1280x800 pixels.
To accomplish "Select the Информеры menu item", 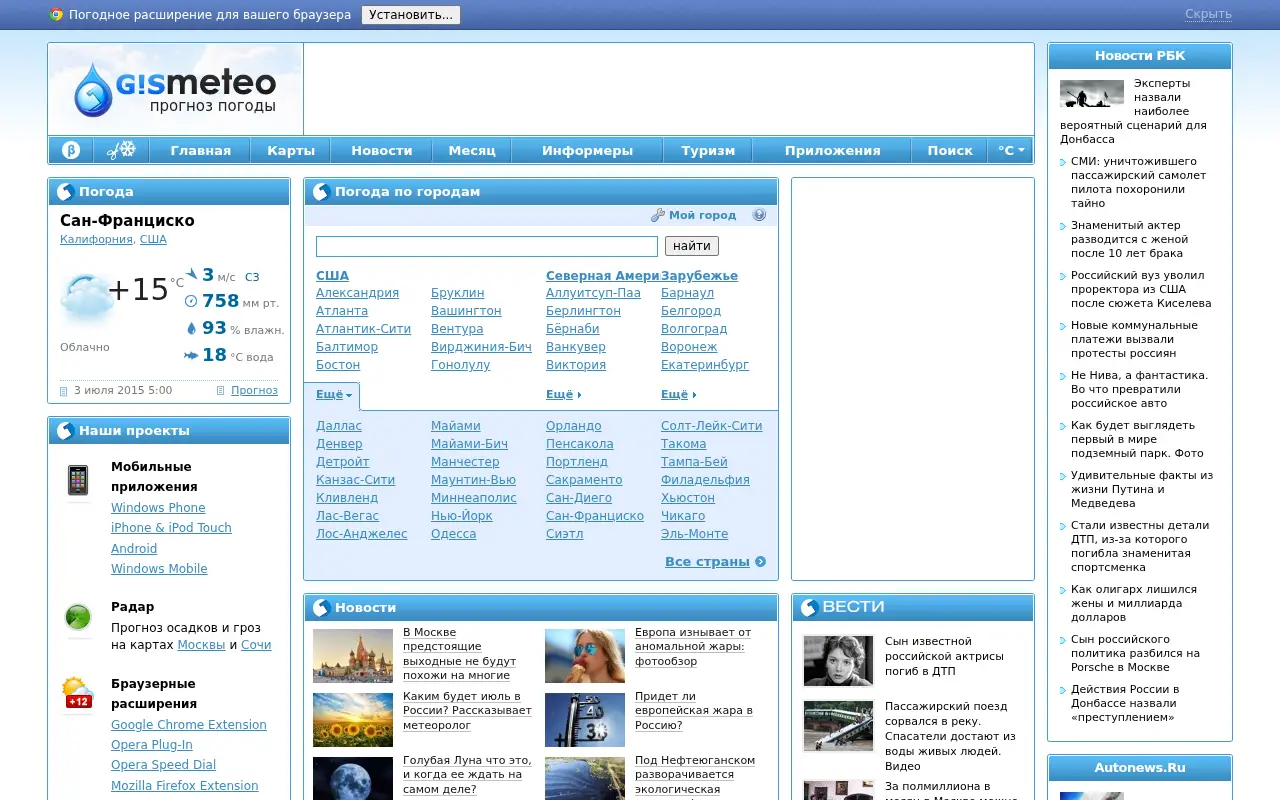I will (588, 150).
